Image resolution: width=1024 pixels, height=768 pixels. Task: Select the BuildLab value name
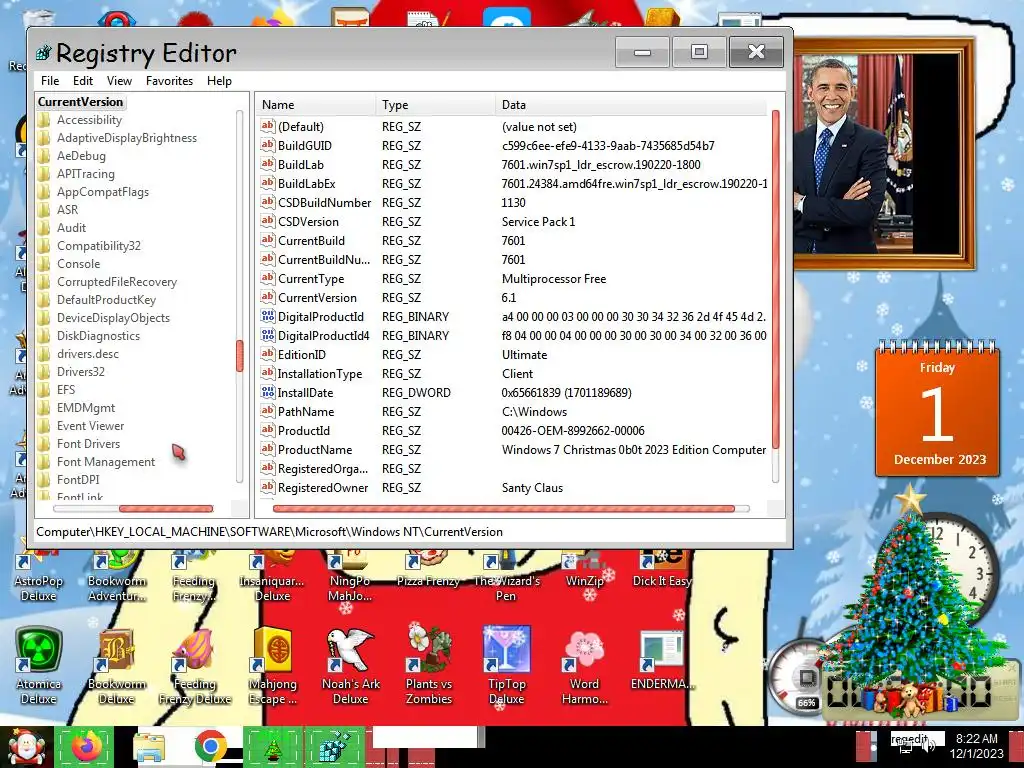pos(300,165)
